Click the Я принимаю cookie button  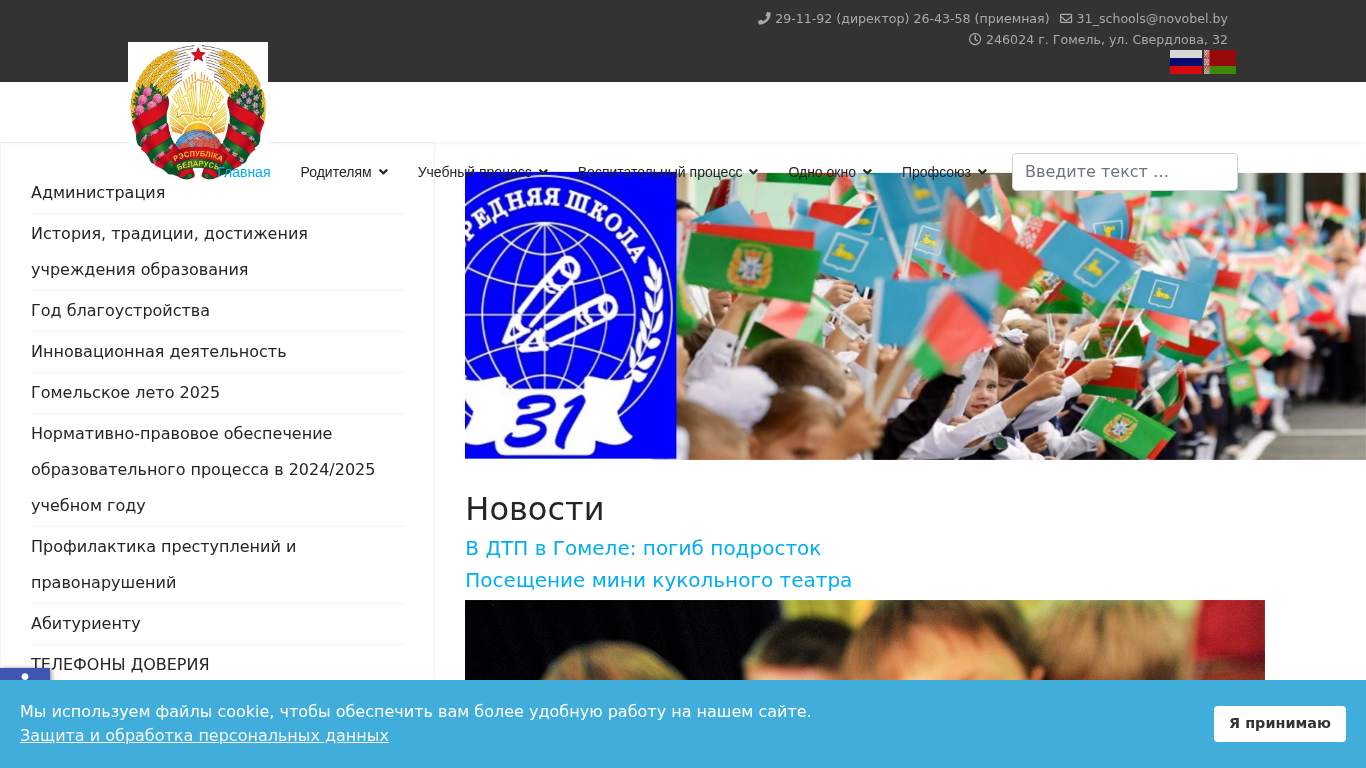point(1280,724)
